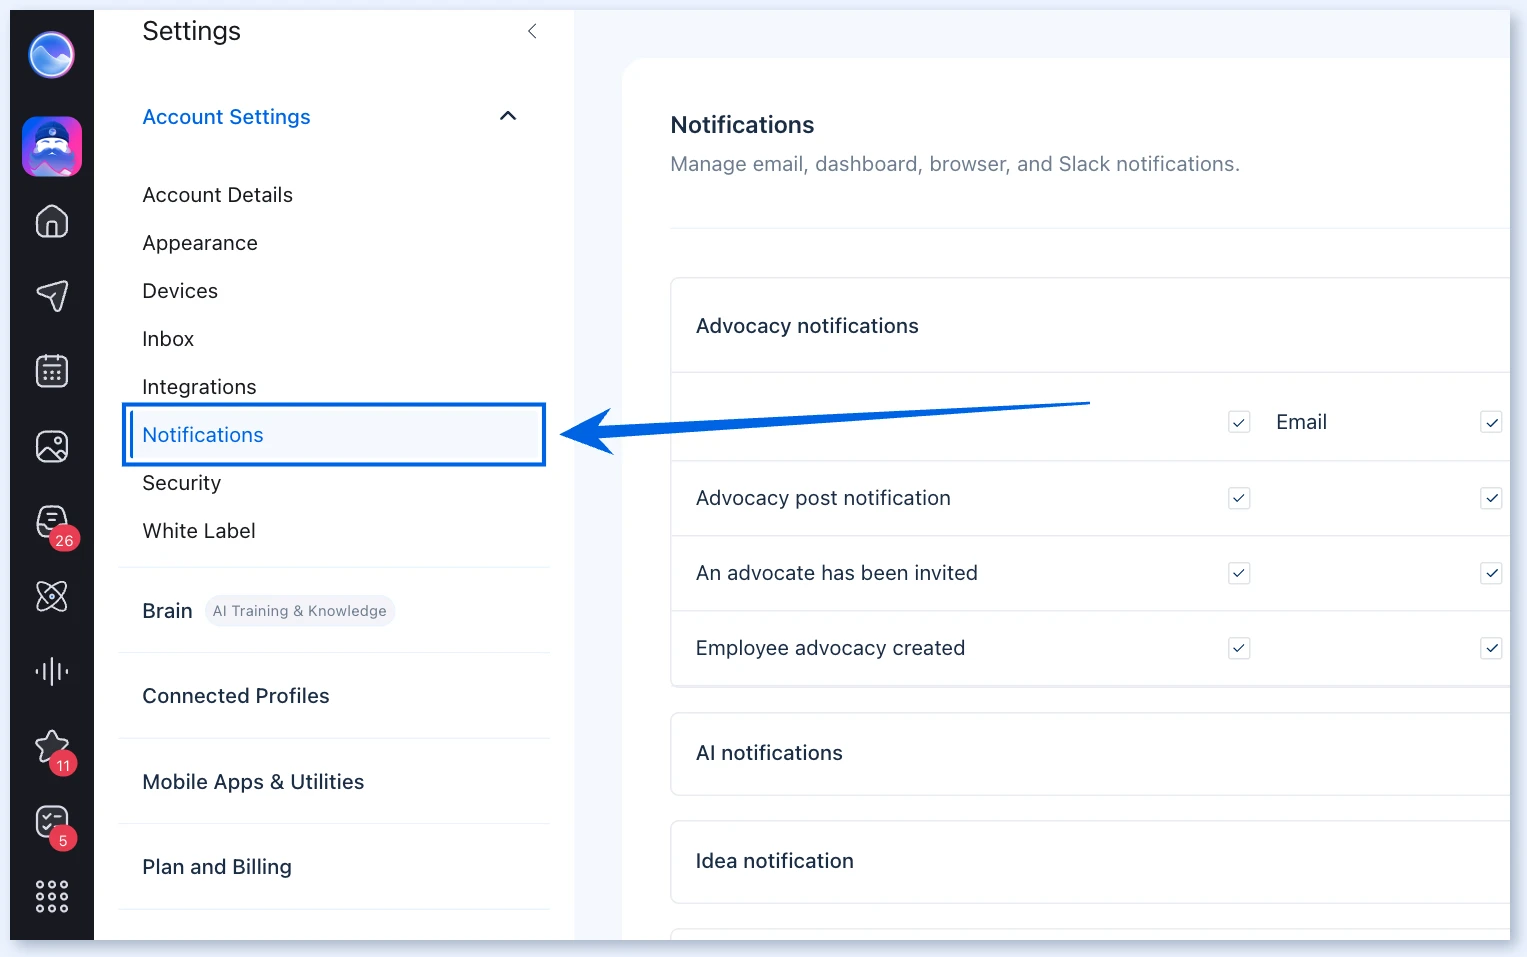Open the audio waveform listening icon

[x=52, y=671]
